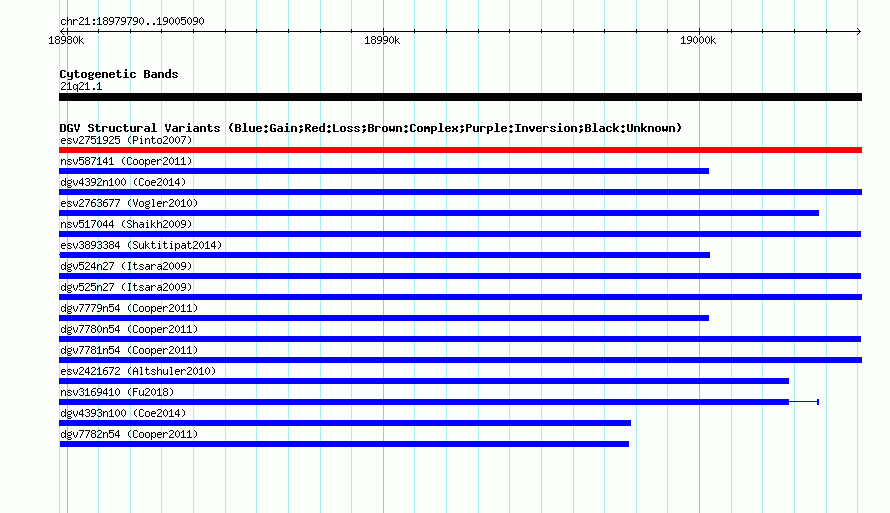The width and height of the screenshot is (890, 513).
Task: Click the esv2421672 (Altshuler2010) label
Action: pyautogui.click(x=138, y=371)
